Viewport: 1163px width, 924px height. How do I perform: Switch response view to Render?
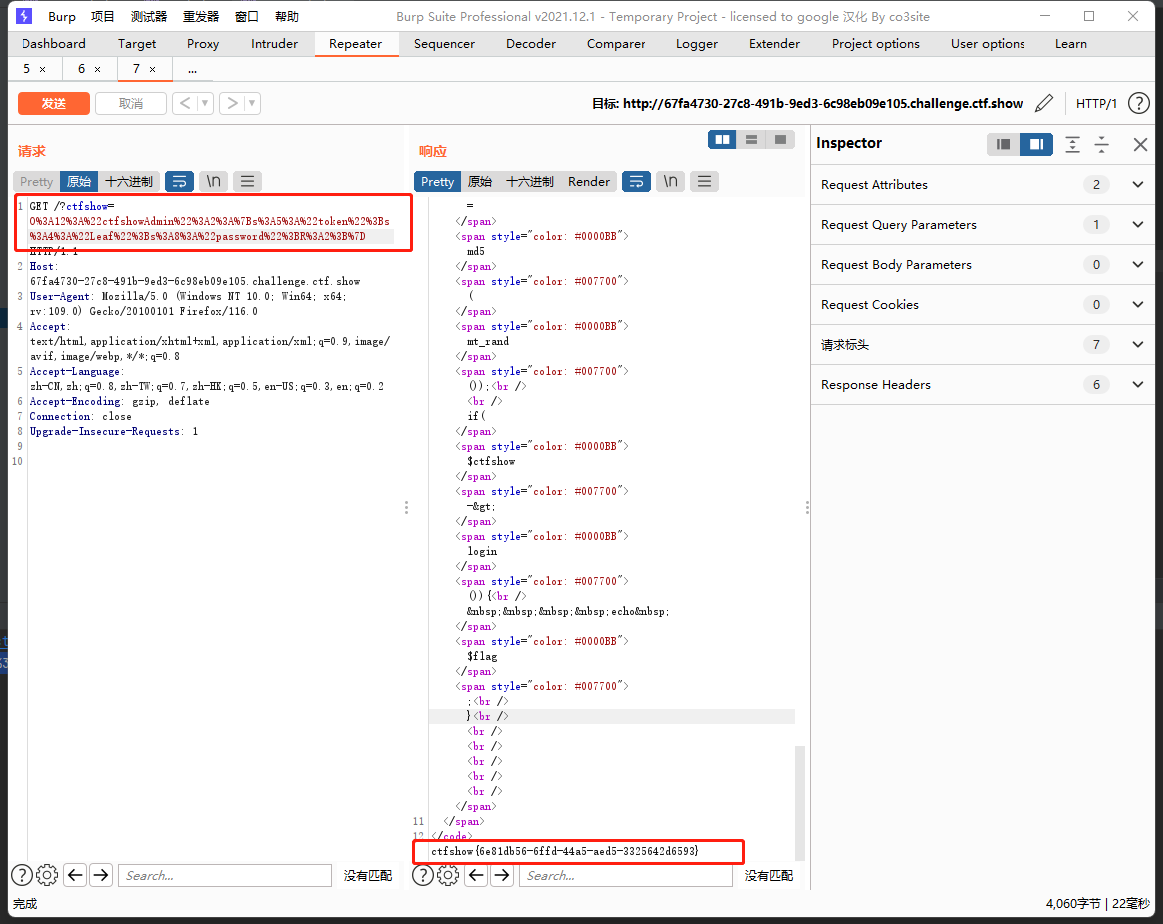[x=589, y=182]
